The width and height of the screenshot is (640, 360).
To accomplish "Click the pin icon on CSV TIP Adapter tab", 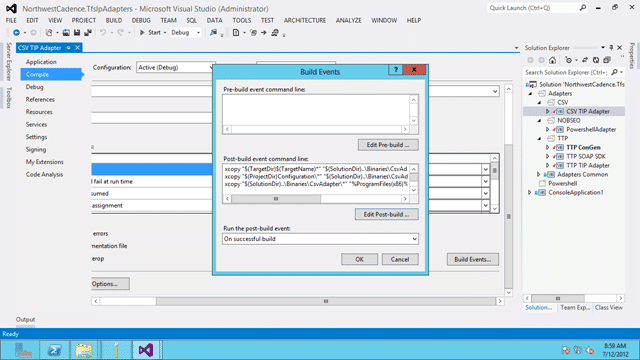I will (x=68, y=48).
